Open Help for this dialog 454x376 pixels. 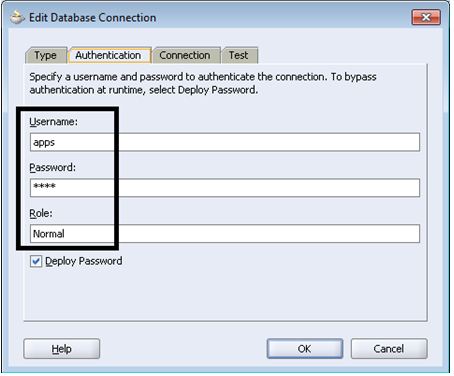62,349
